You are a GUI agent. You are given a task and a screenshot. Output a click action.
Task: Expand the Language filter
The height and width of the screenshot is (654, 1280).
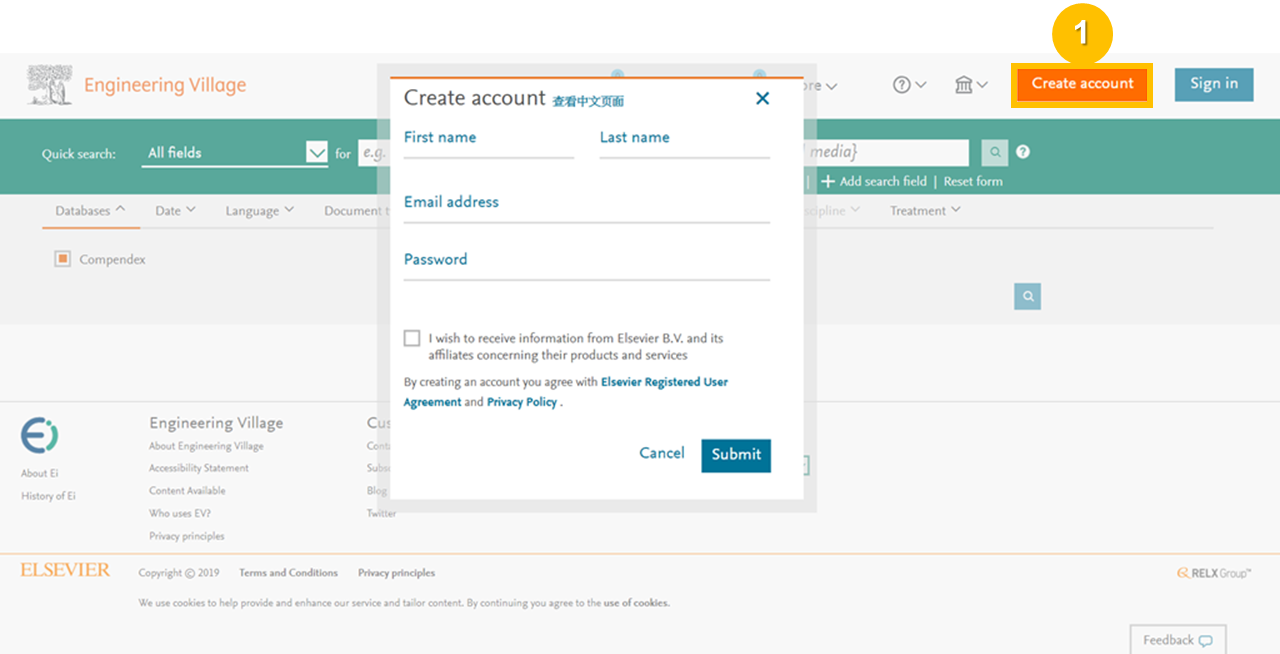pyautogui.click(x=259, y=211)
